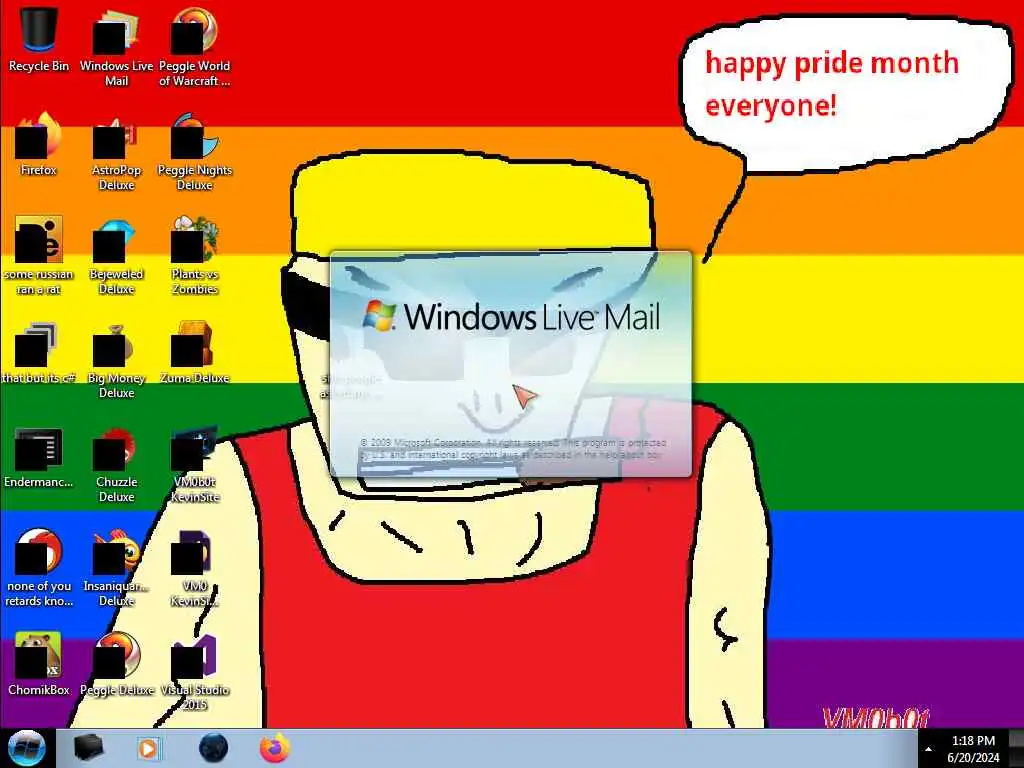Click the dark globe taskbar icon

[213, 748]
